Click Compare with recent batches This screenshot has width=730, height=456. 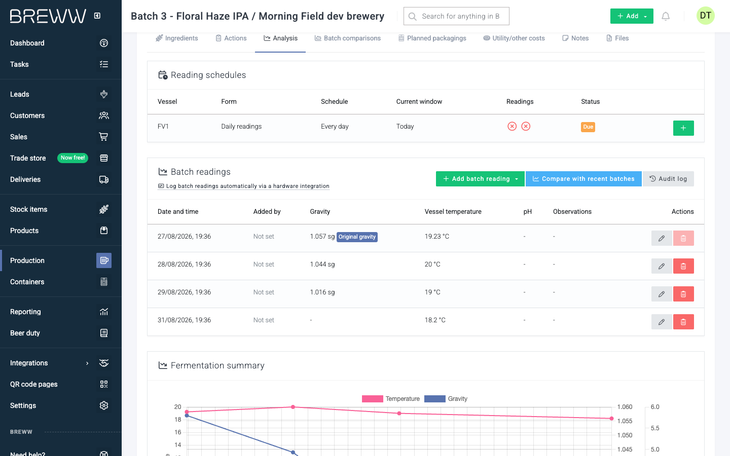(583, 179)
